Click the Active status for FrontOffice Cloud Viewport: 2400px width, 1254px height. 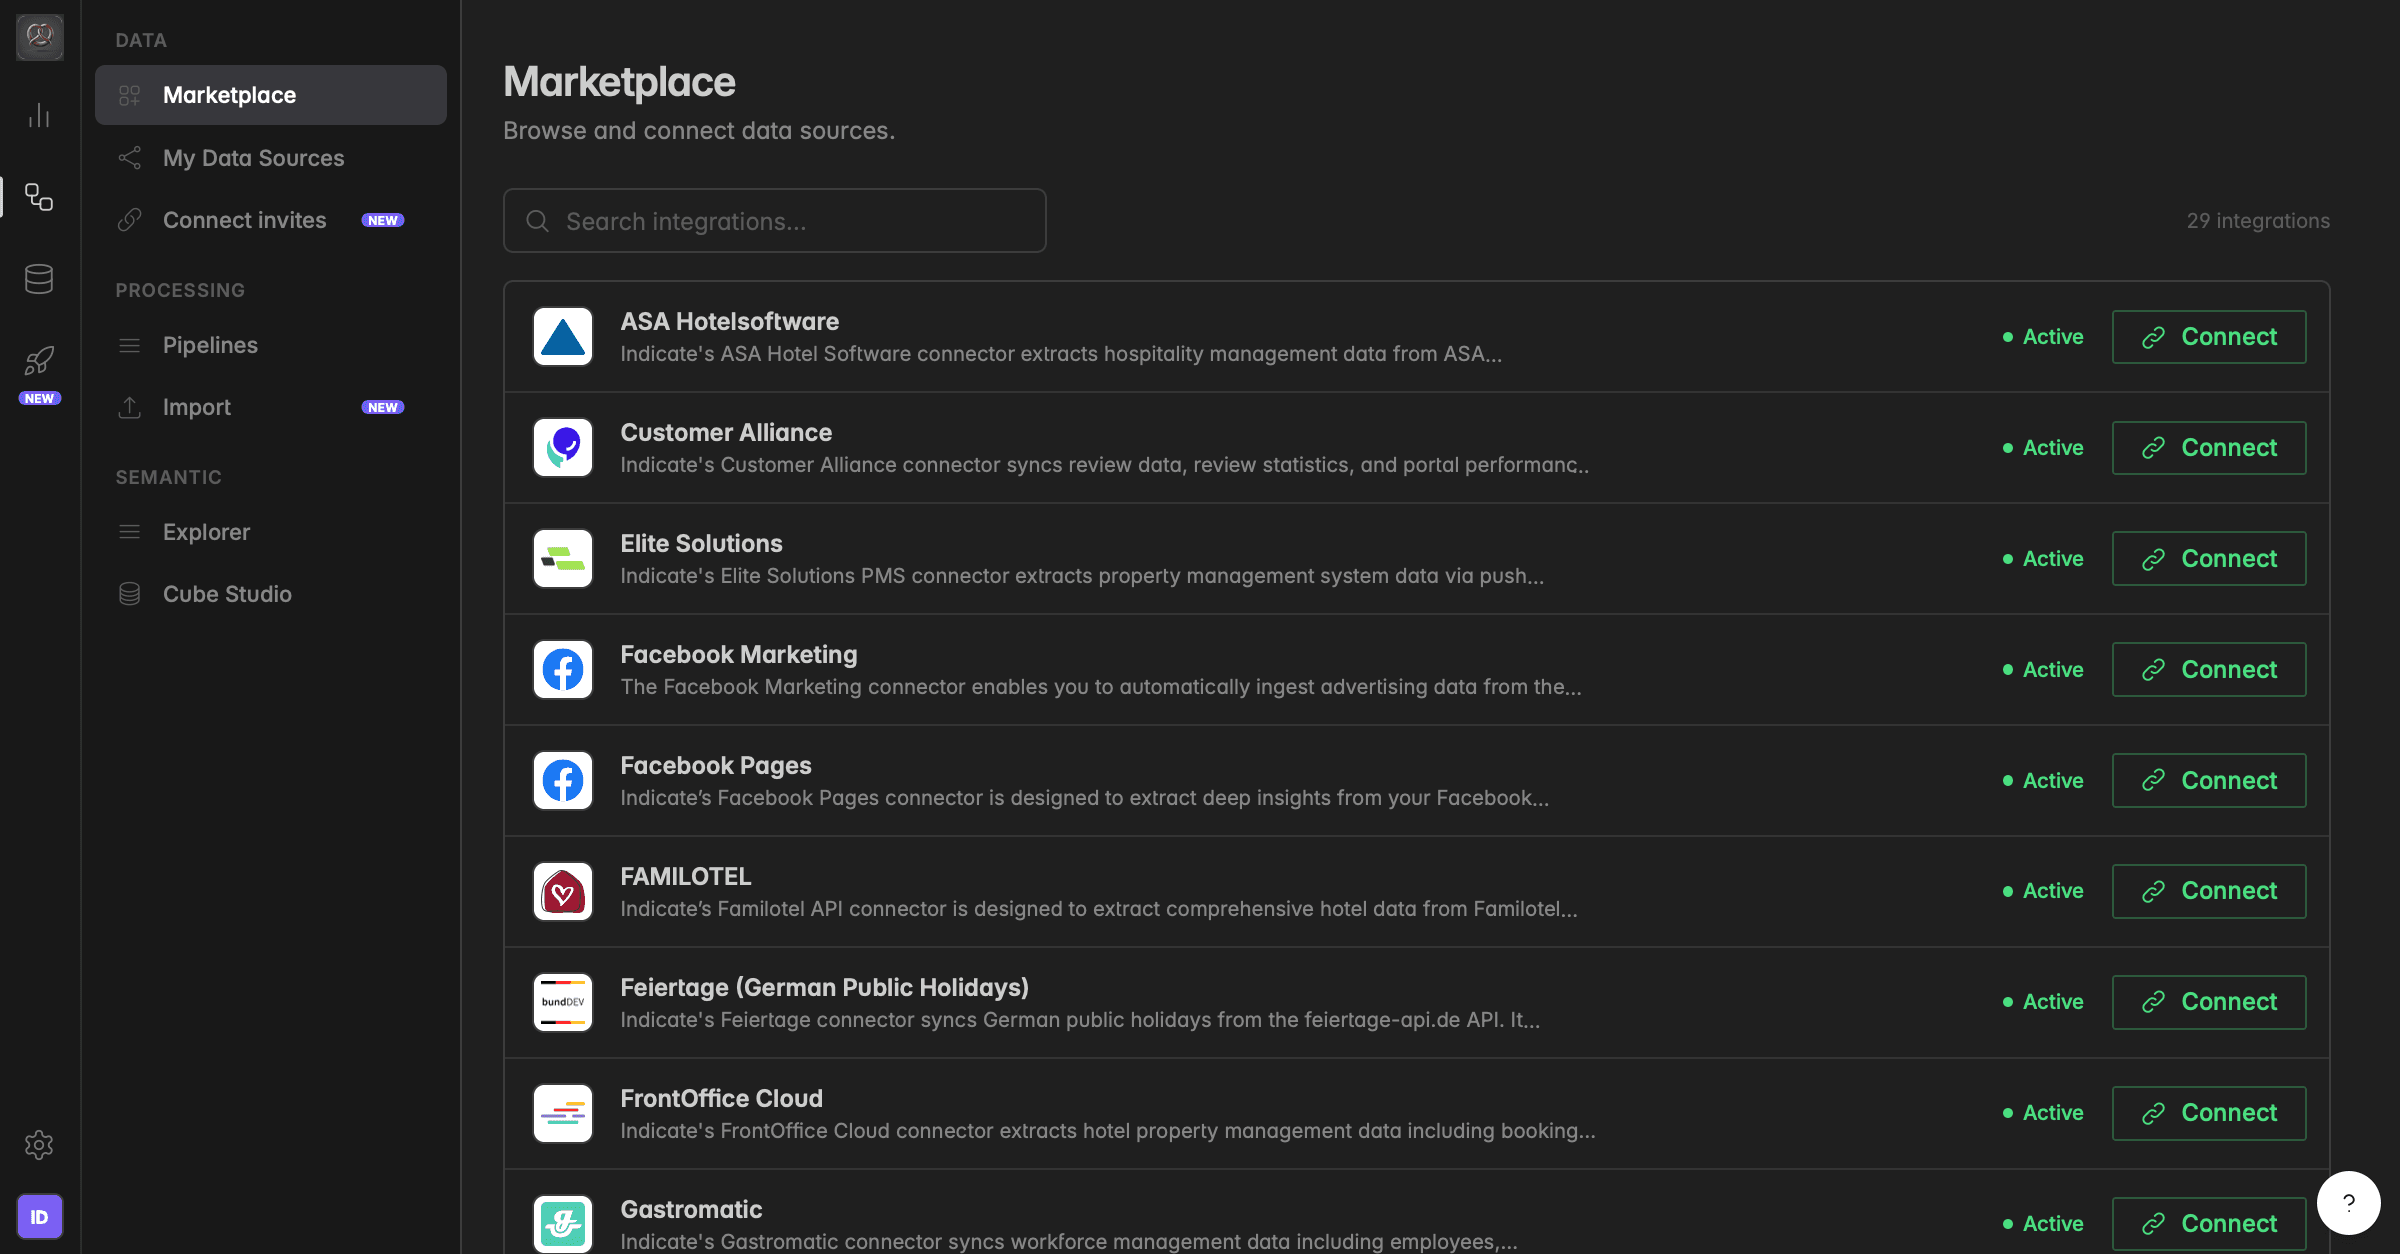point(2044,1113)
